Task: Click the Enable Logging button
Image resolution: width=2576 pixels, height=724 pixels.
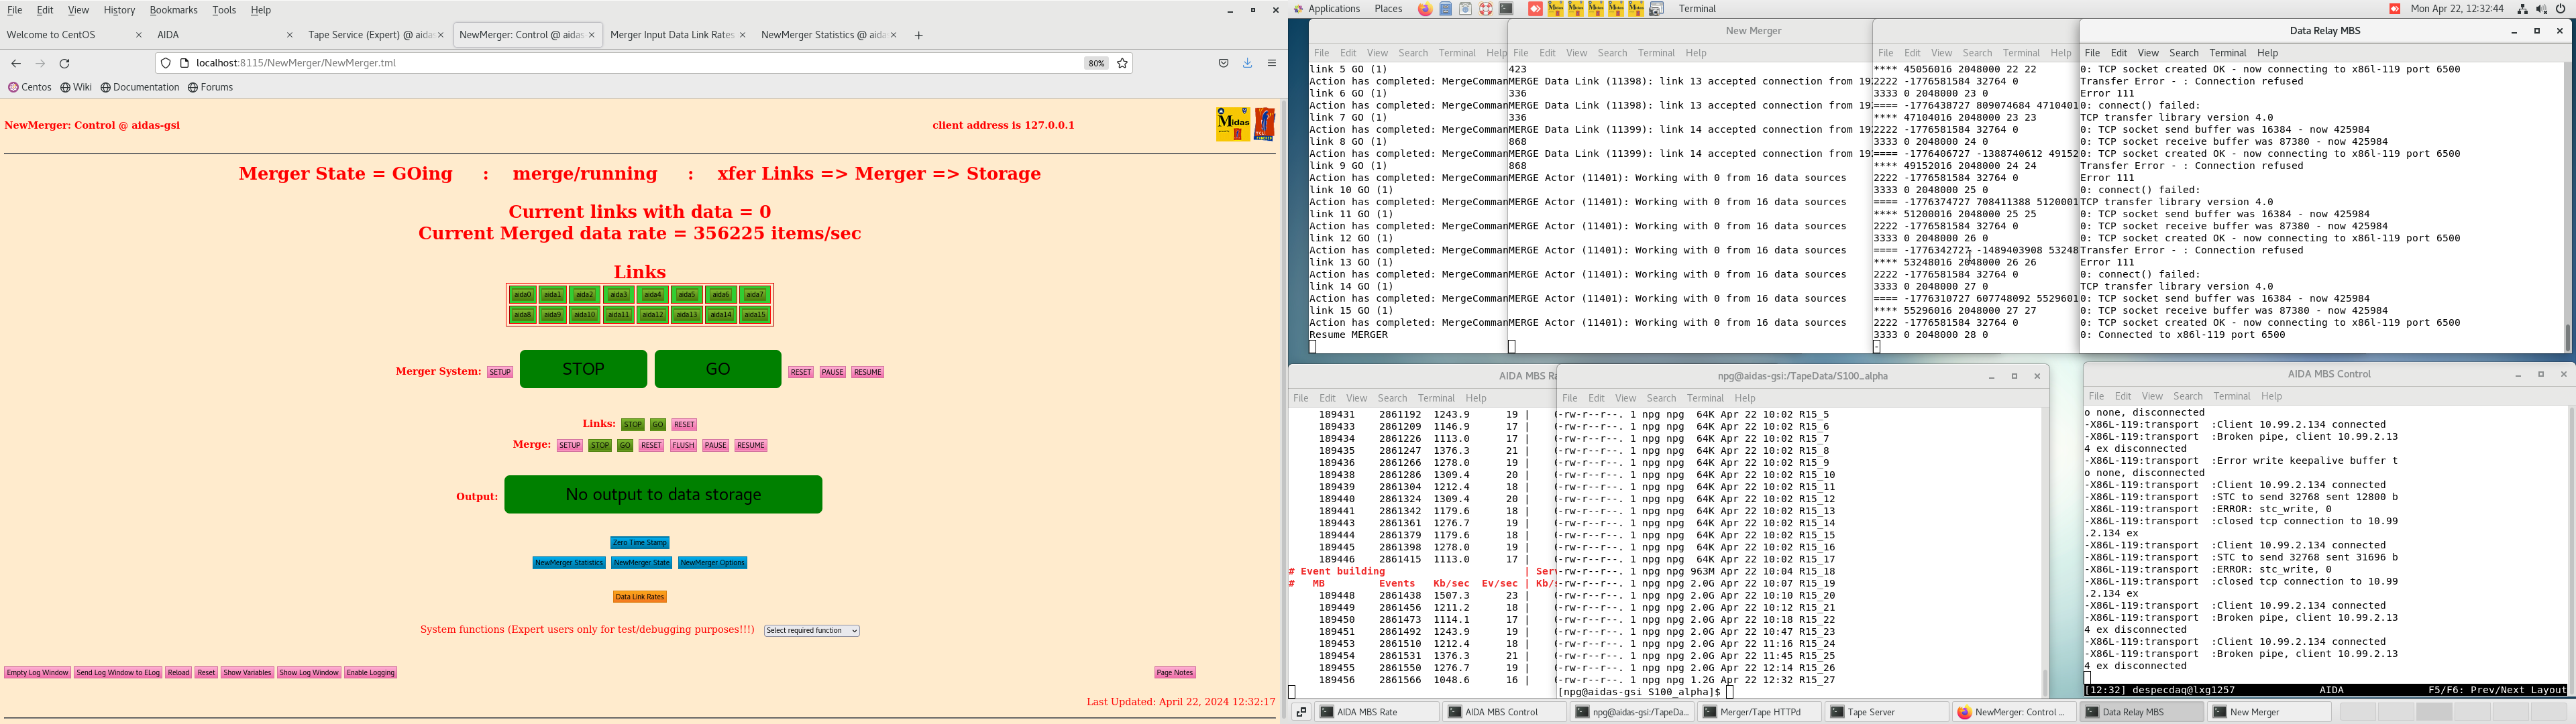Action: coord(371,673)
